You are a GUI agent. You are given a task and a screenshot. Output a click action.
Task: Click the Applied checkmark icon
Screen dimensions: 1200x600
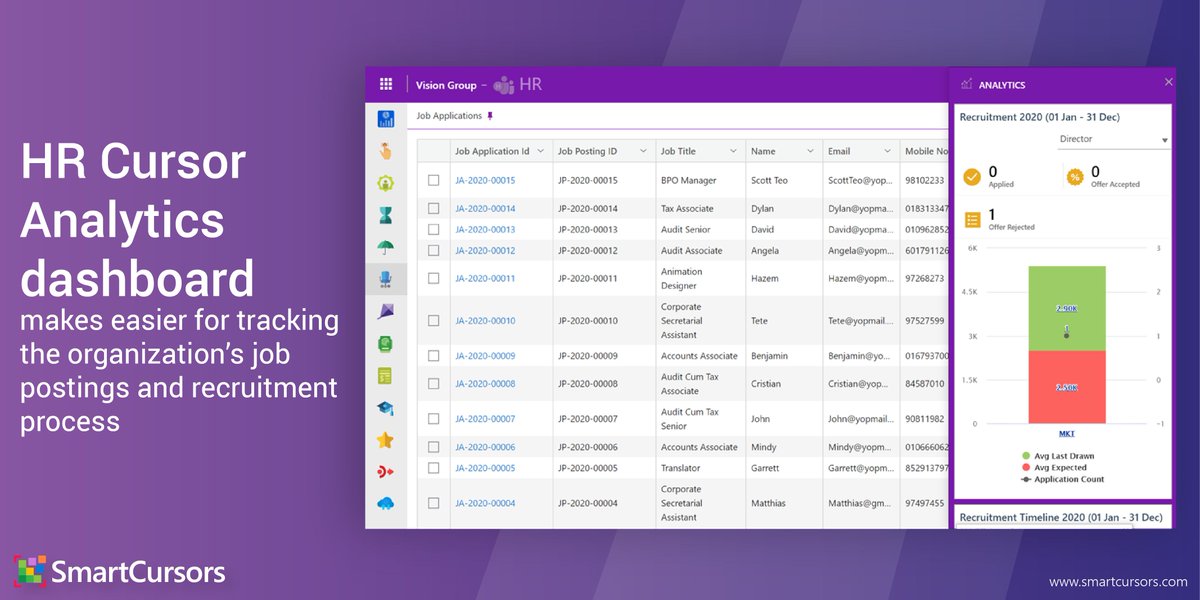coord(971,177)
